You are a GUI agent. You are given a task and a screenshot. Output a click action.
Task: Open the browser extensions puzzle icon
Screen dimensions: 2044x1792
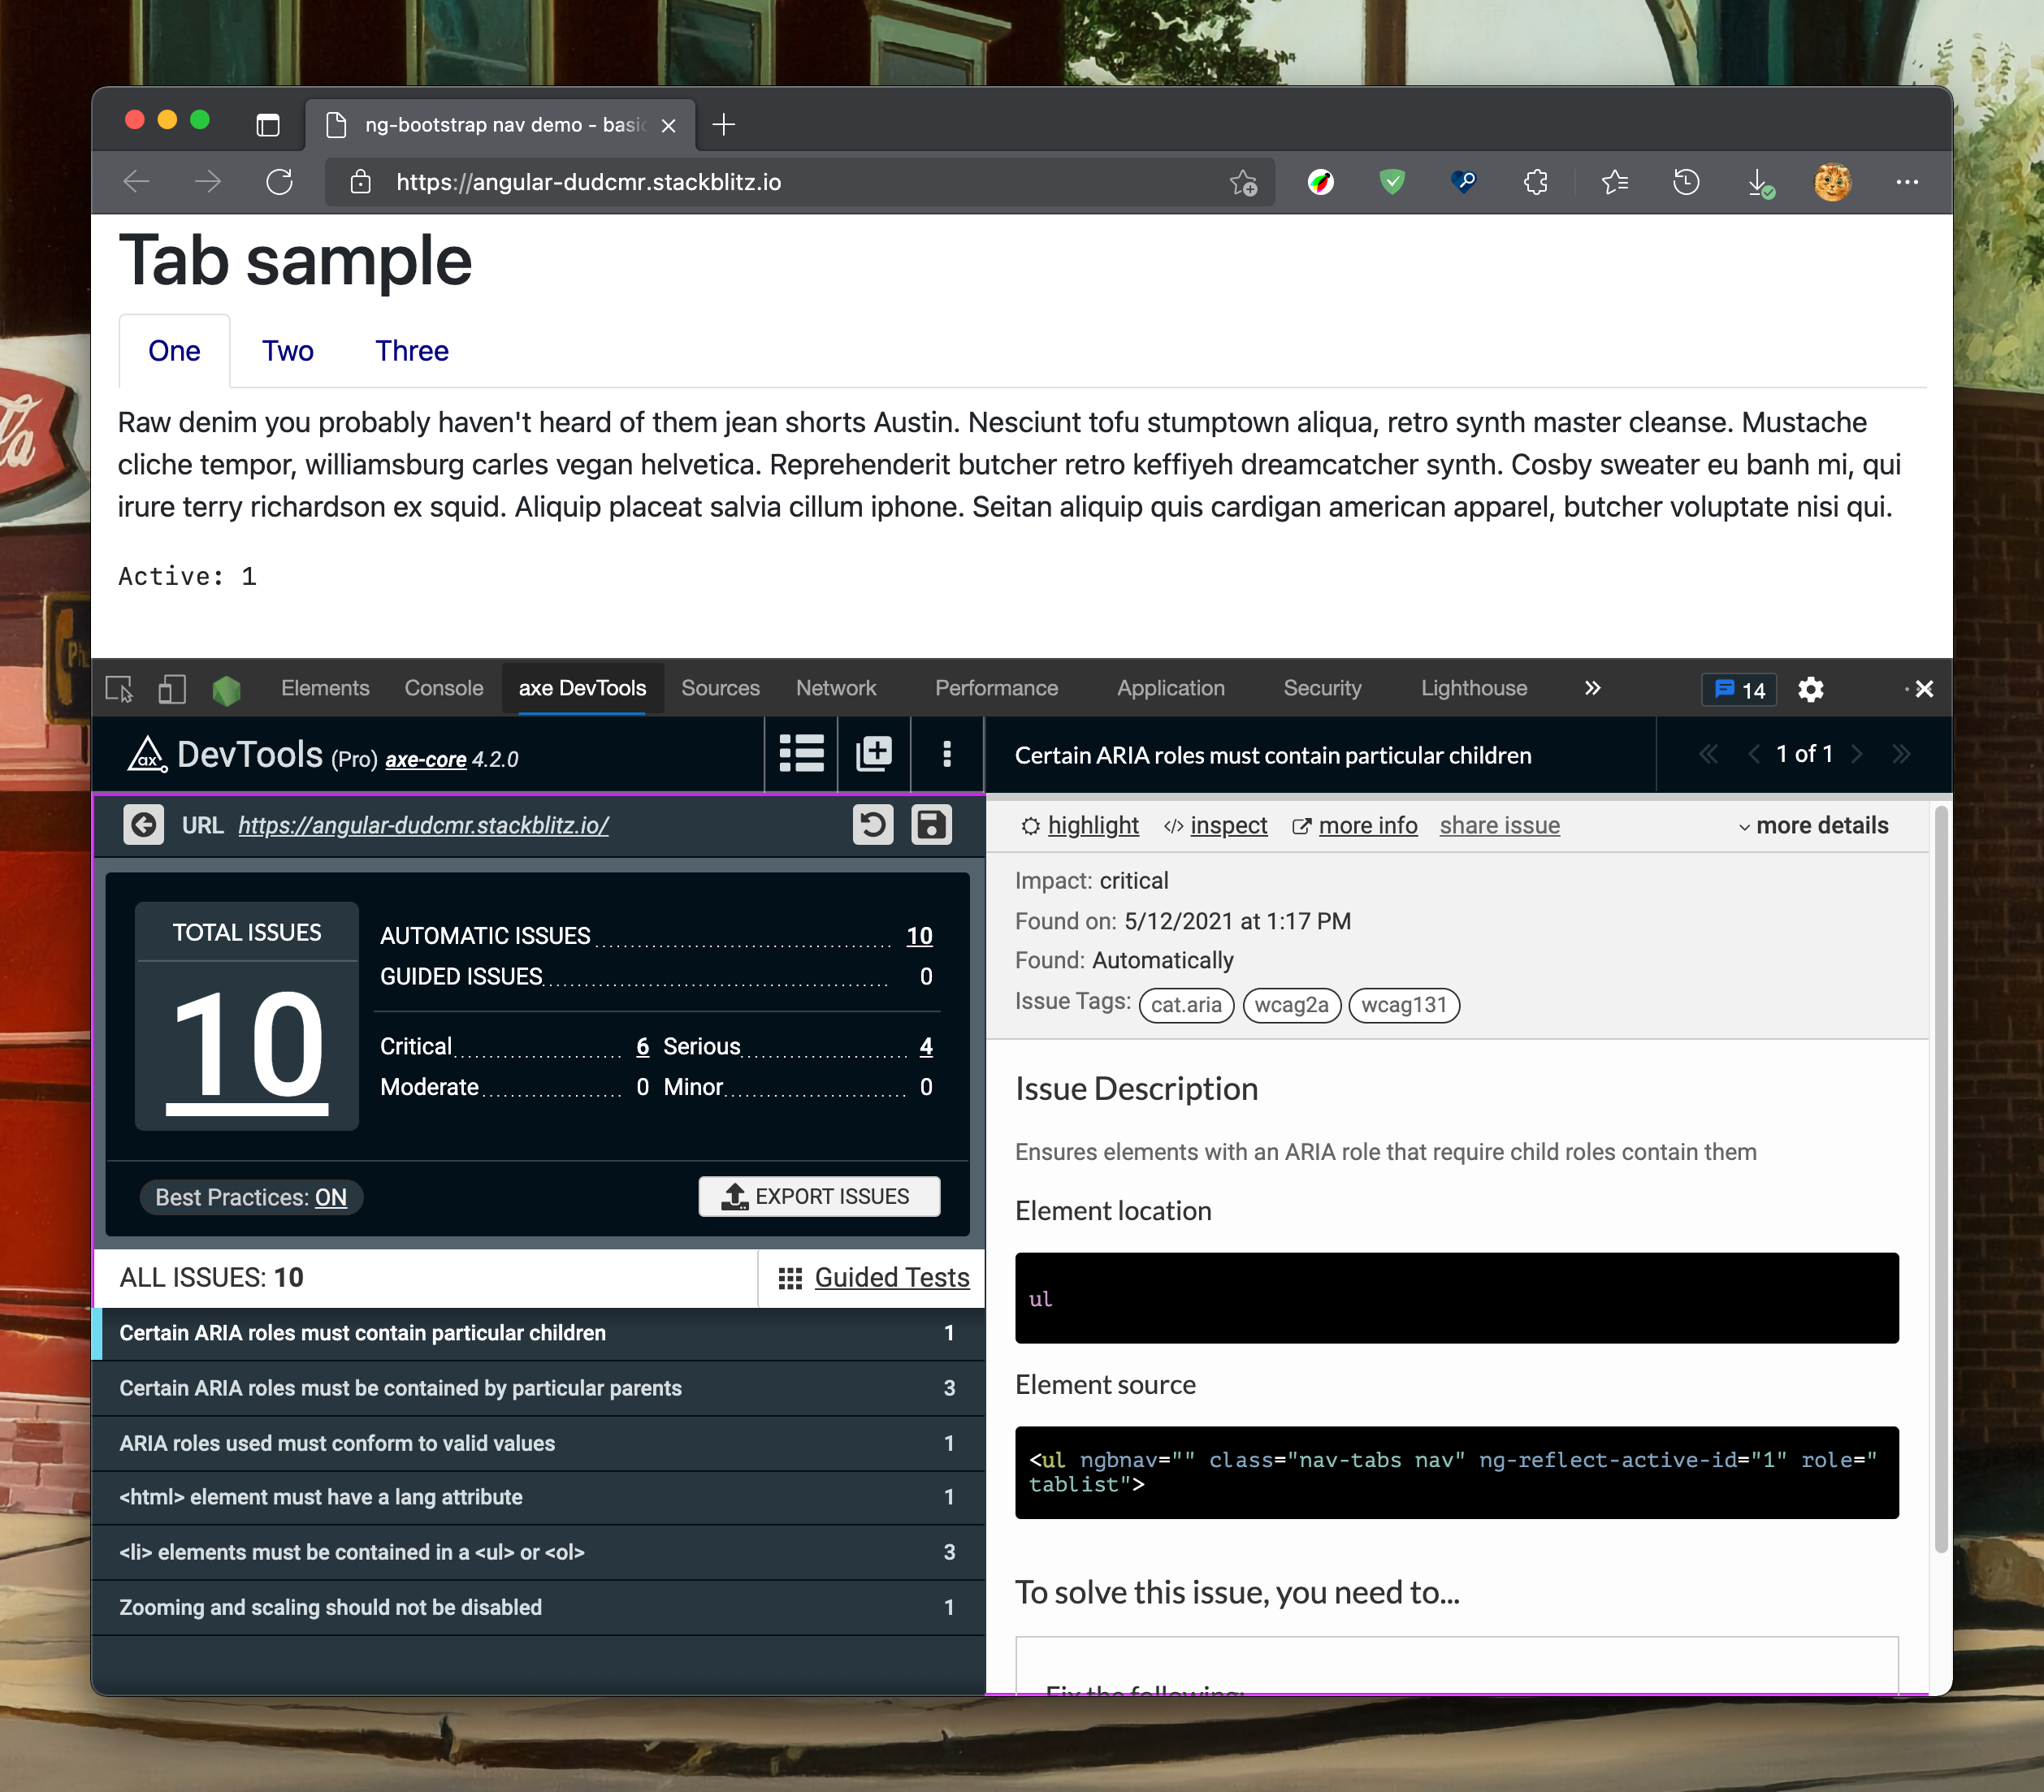pos(1536,182)
